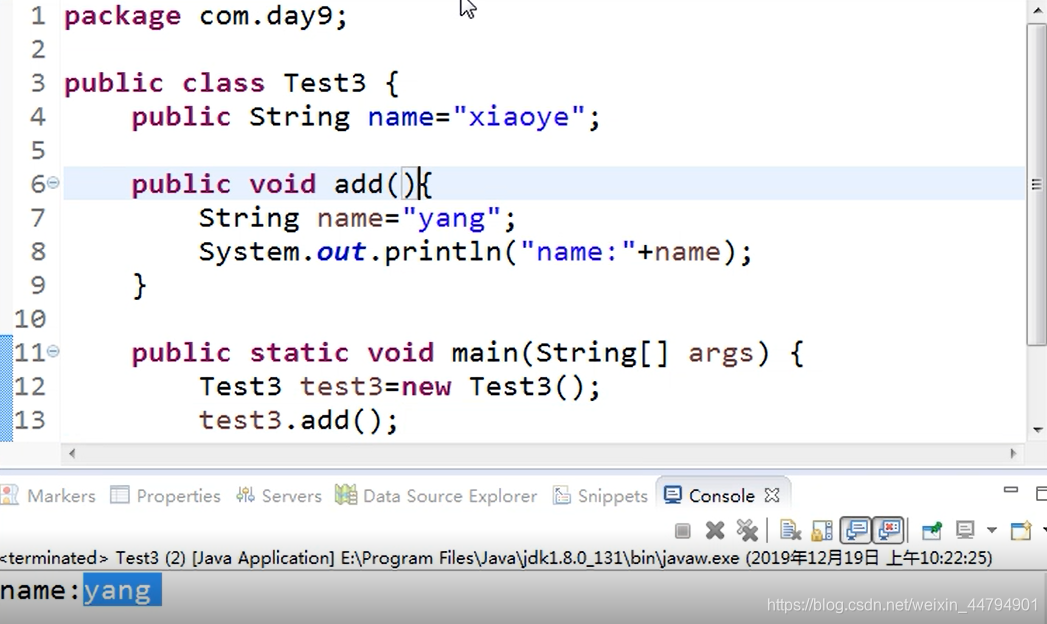Screen dimensions: 1047x624
Task: Click class name Test3 on line 3
Action: click(x=325, y=83)
